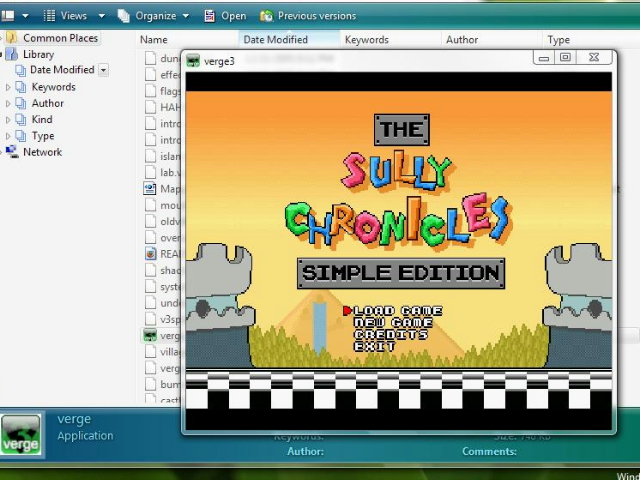Open the Organize dropdown arrow

pos(185,16)
